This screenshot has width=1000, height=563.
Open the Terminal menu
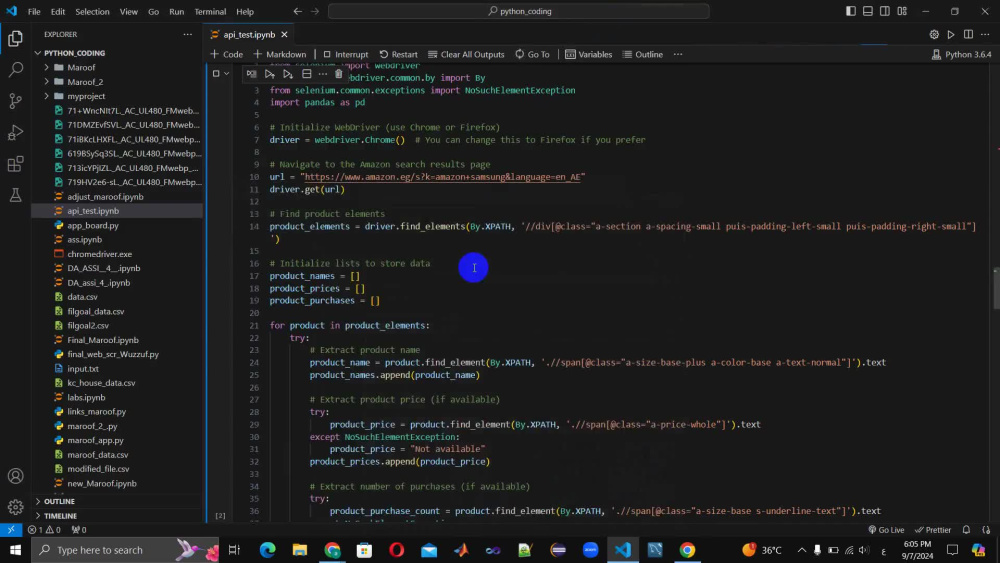pyautogui.click(x=210, y=11)
